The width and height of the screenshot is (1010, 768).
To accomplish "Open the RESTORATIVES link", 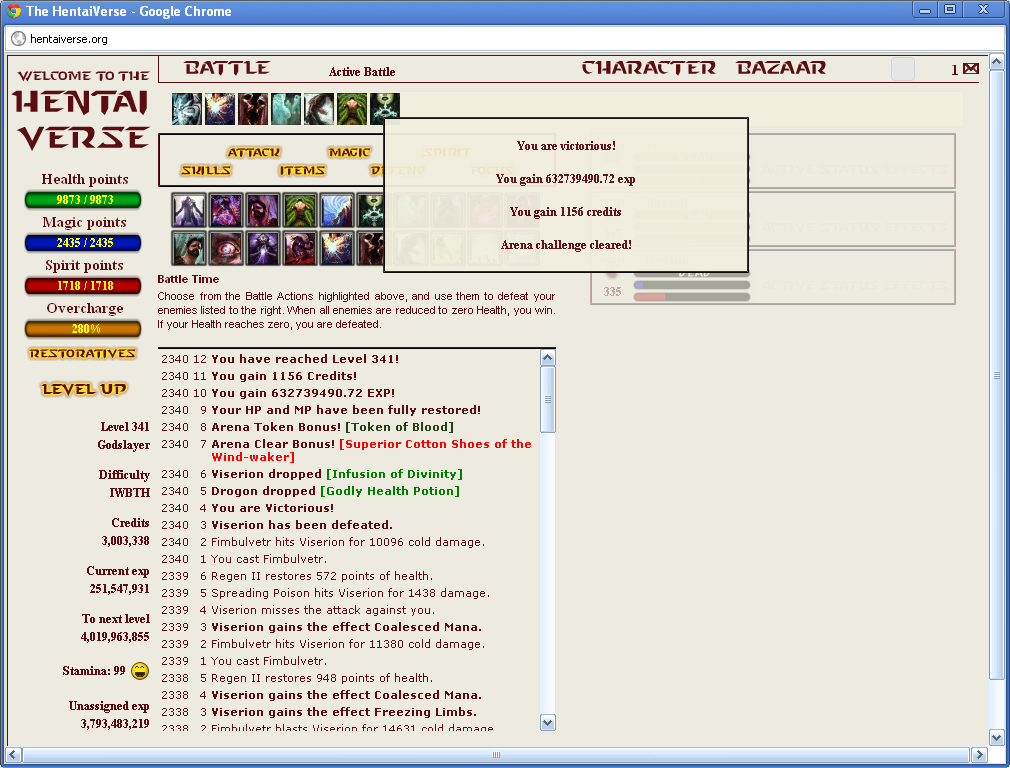I will [83, 353].
